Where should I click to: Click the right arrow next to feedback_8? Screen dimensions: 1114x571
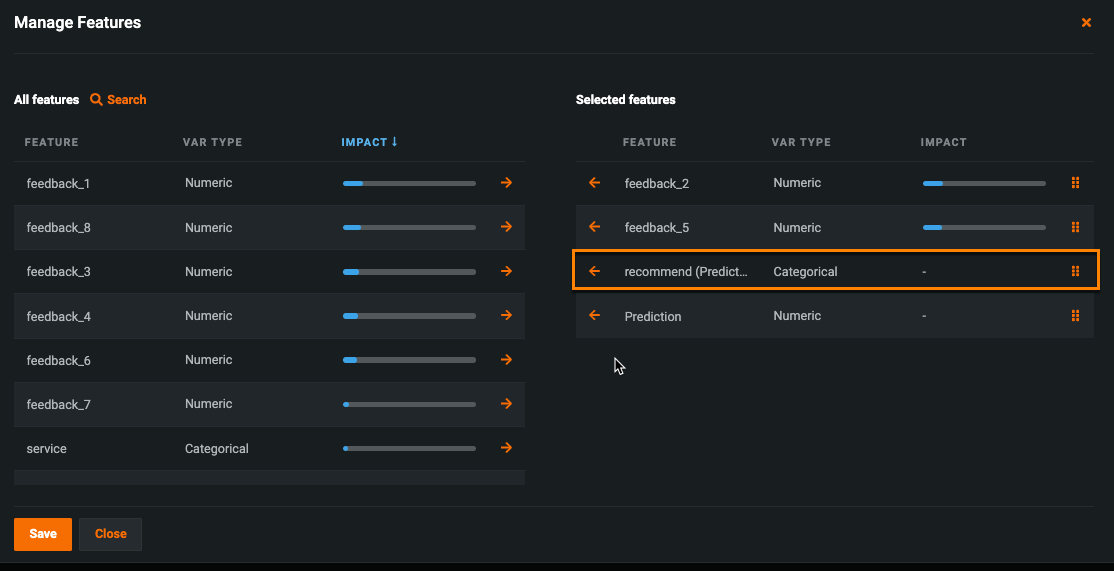pyautogui.click(x=506, y=227)
